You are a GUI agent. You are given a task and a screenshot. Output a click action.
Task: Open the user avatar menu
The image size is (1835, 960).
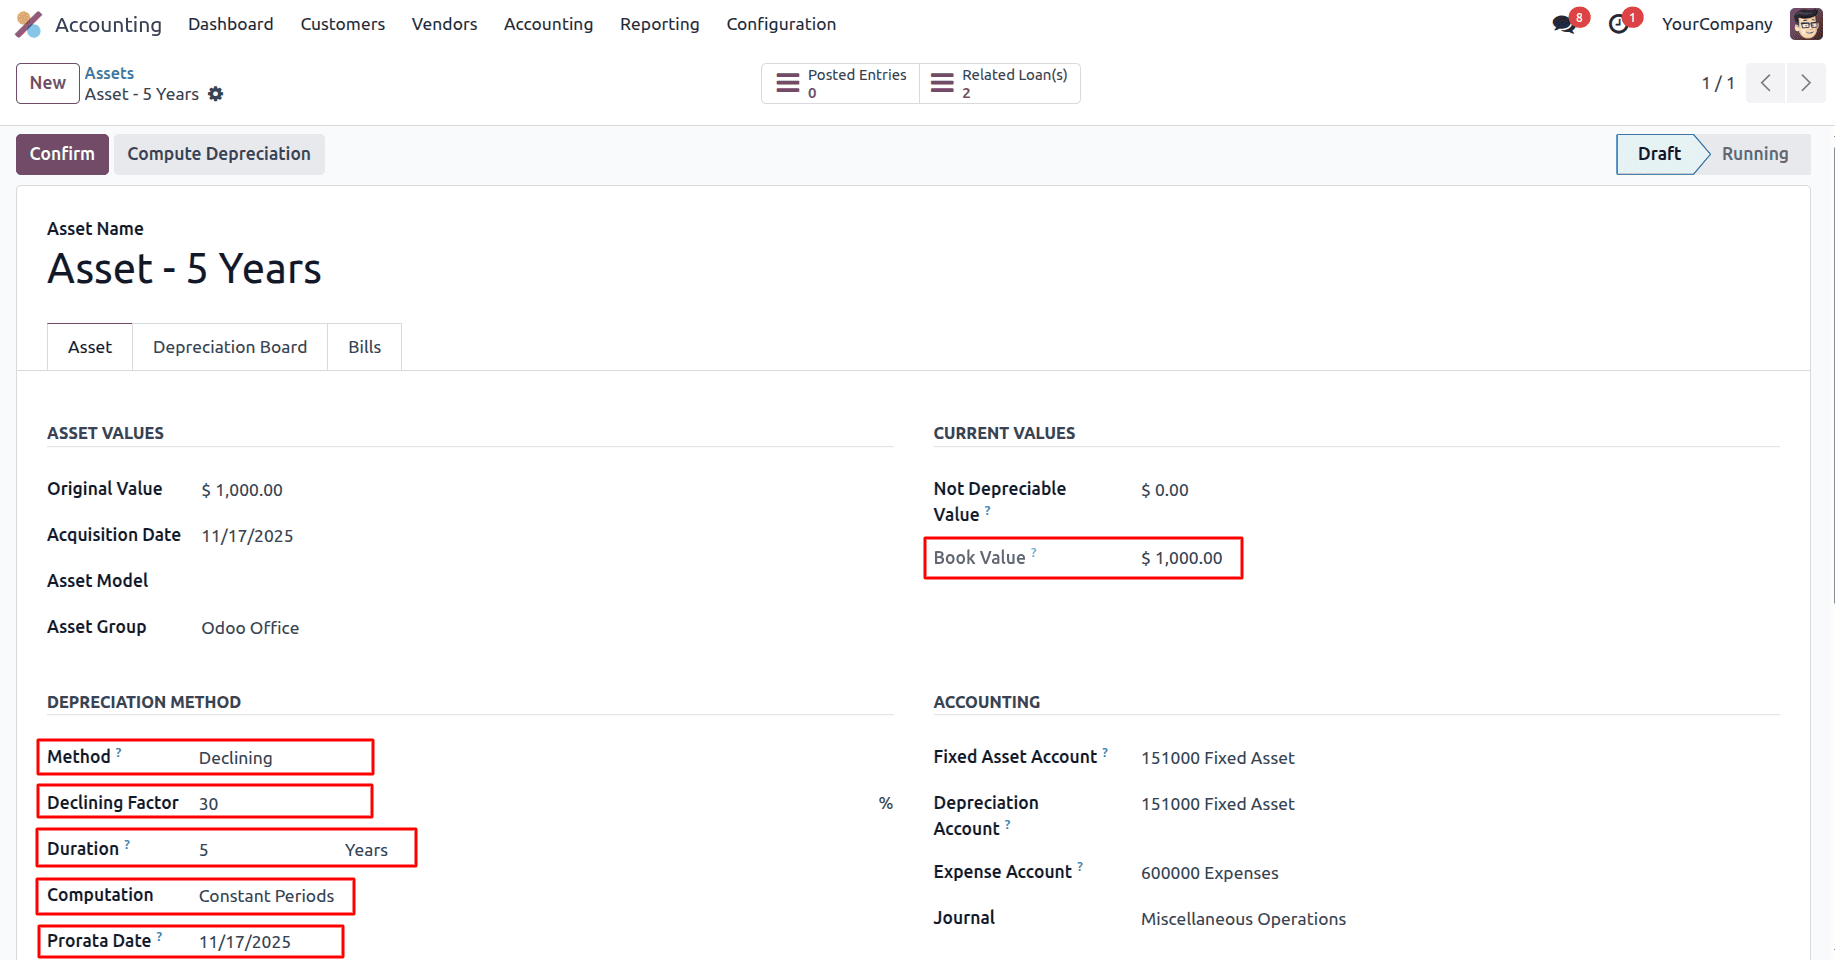coord(1805,23)
